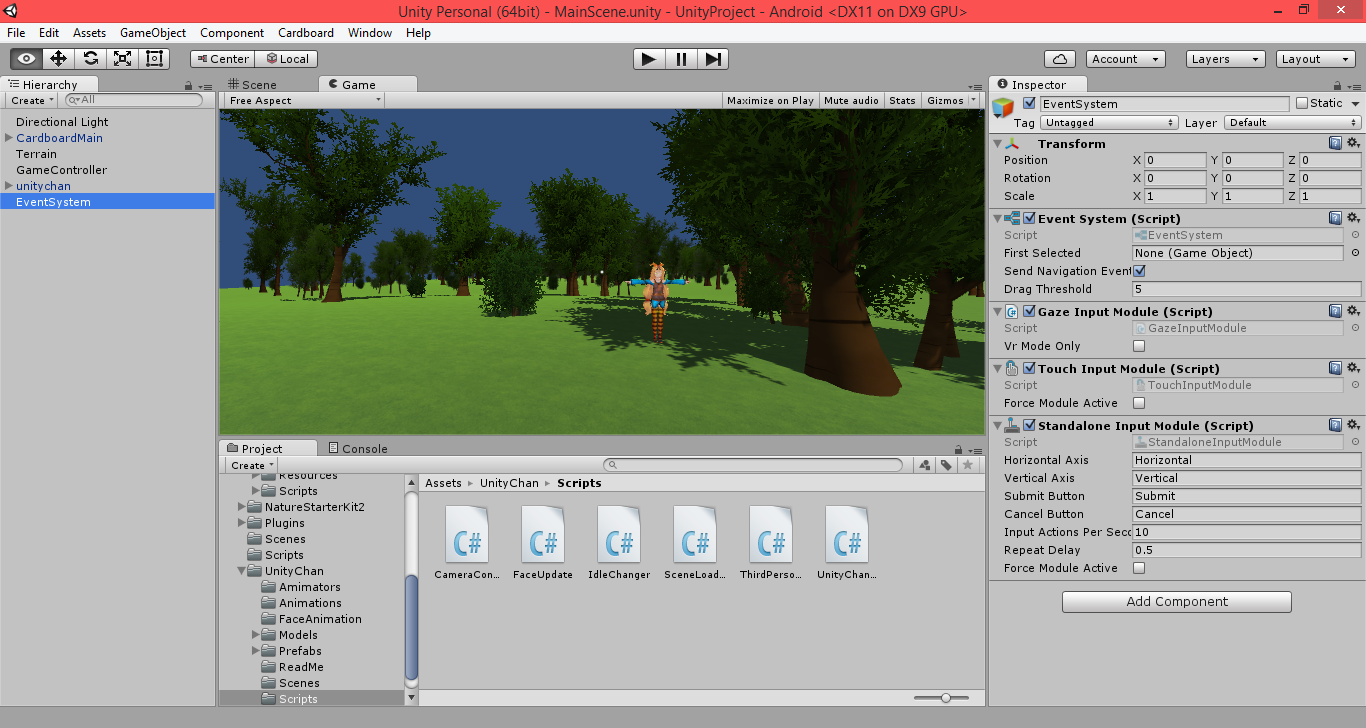Toggle Gaze Input Module enabled checkbox
1366x728 pixels.
tap(1029, 311)
